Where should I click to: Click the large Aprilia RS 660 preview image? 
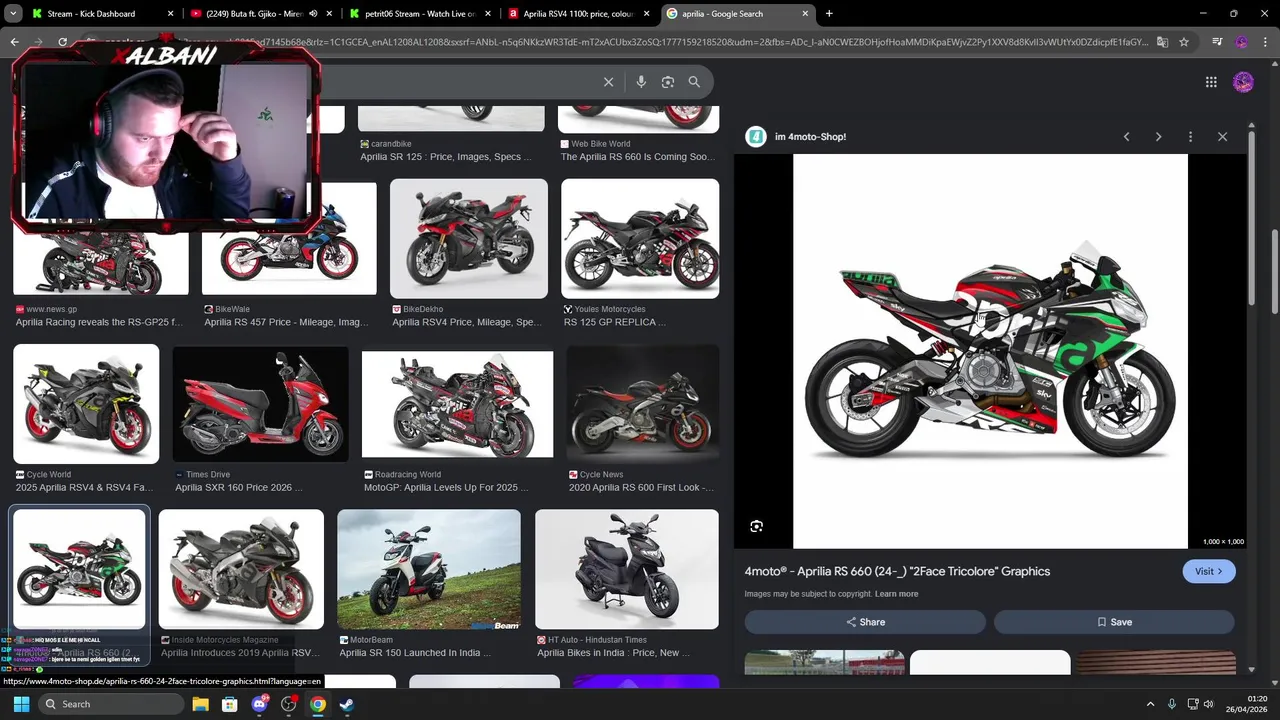990,351
